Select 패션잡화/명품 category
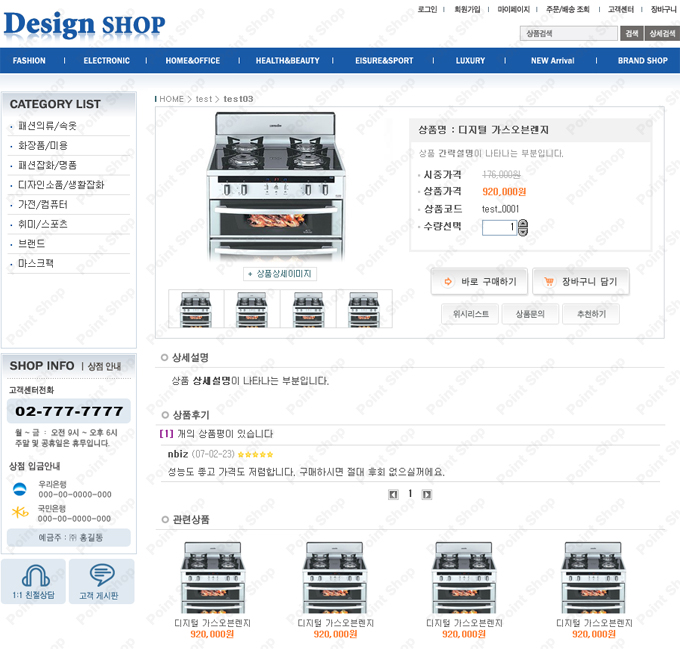 tap(47, 165)
